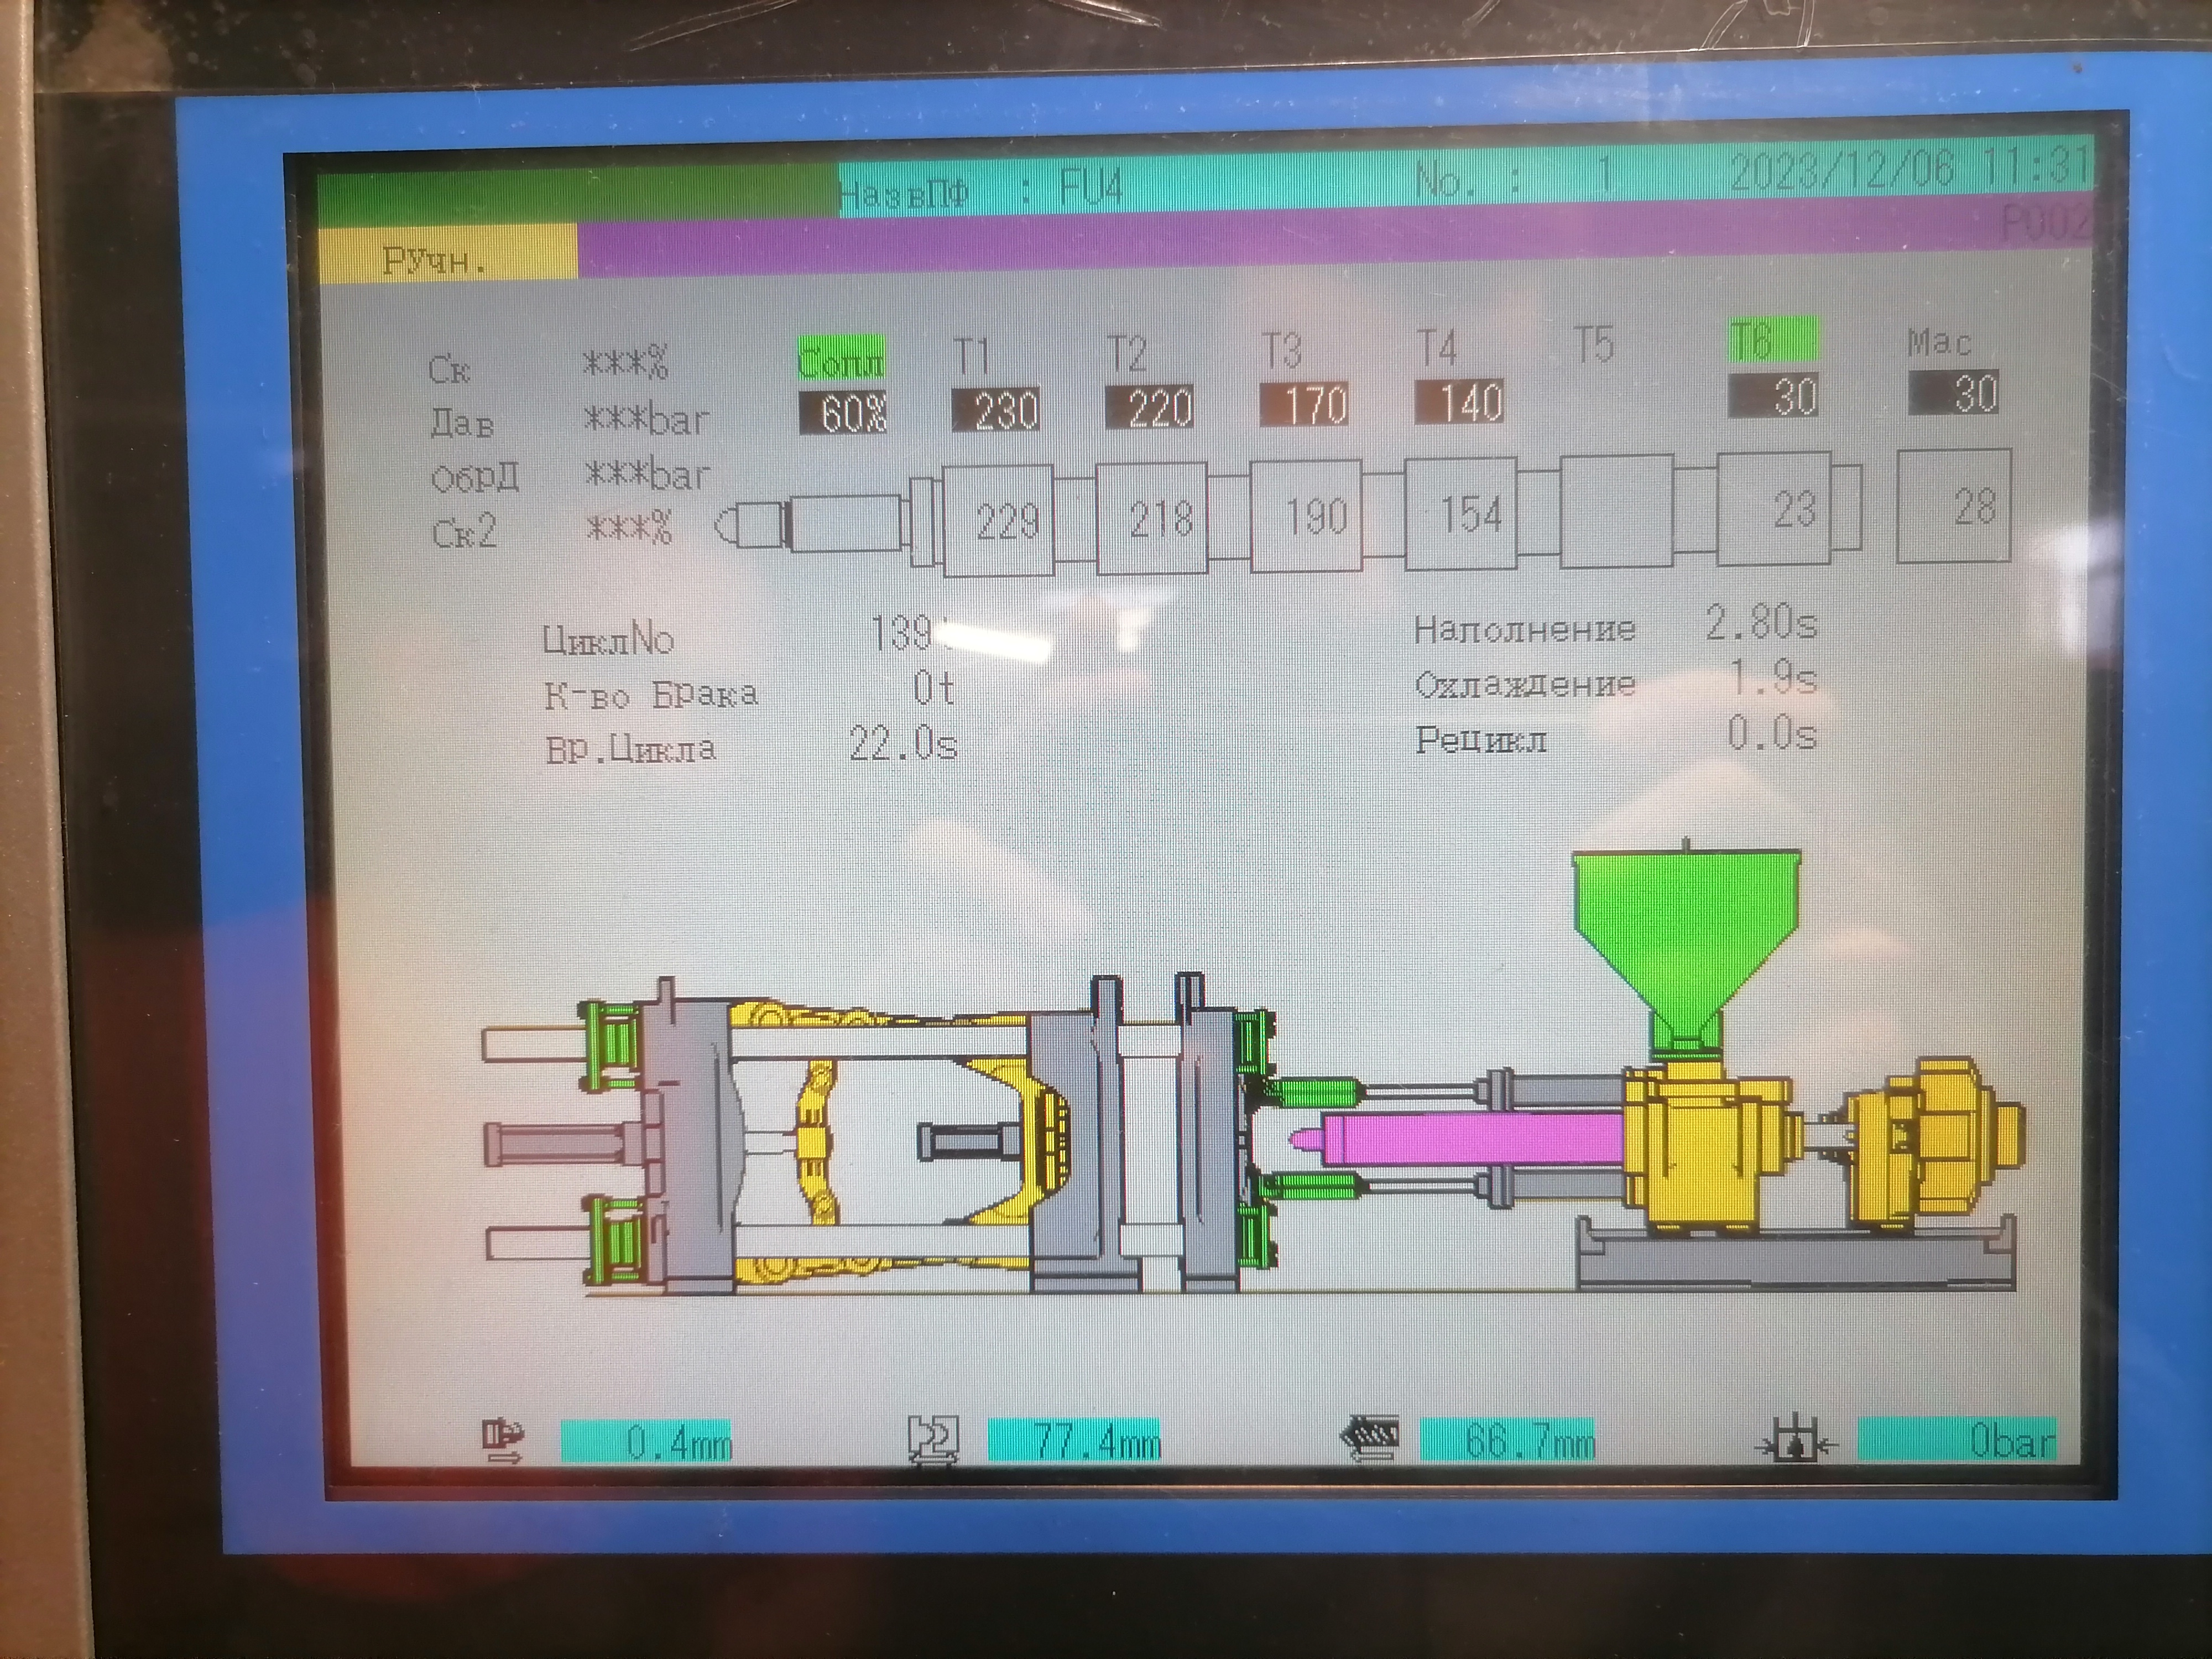
Task: Toggle the green T6 zone label
Action: 1773,340
